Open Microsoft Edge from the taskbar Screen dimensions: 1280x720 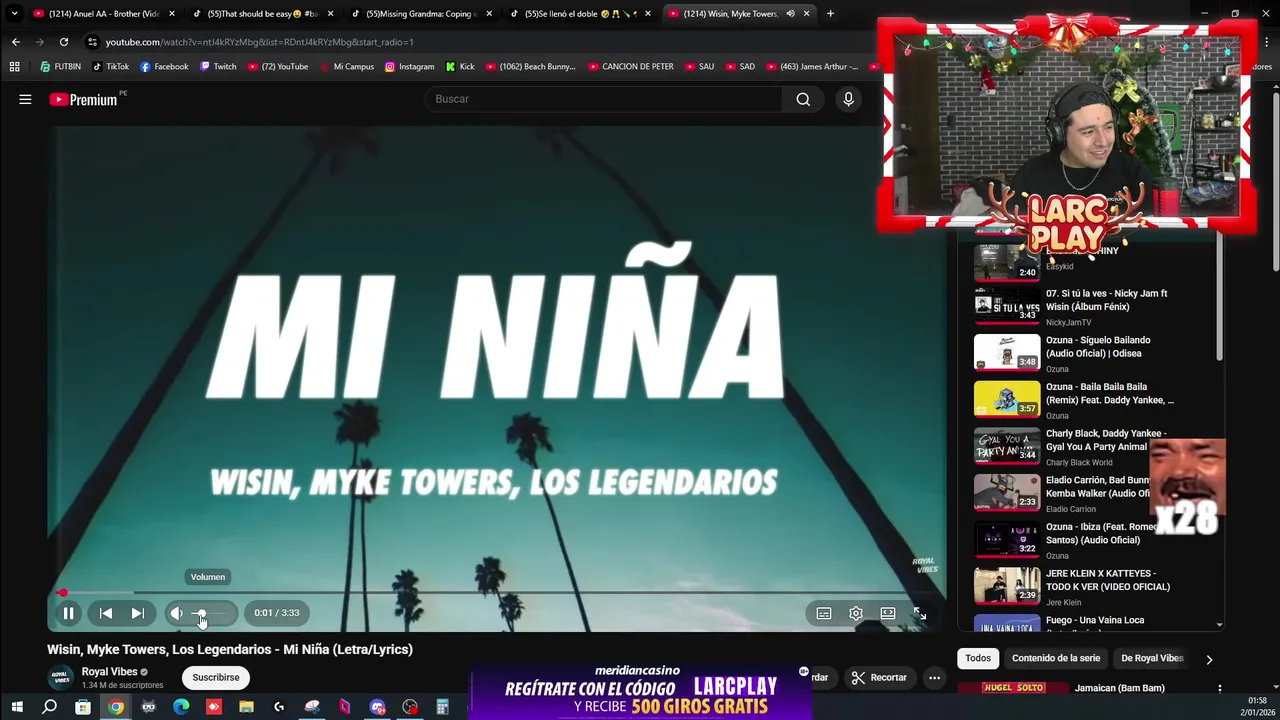(181, 707)
